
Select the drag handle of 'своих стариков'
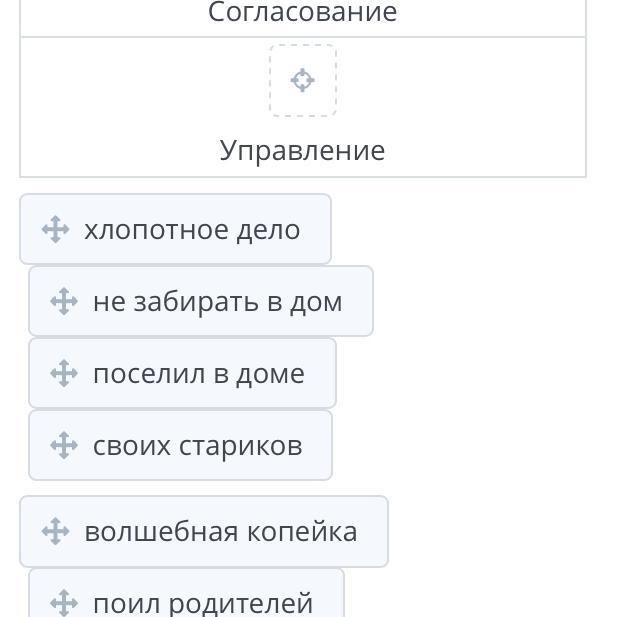(x=64, y=446)
